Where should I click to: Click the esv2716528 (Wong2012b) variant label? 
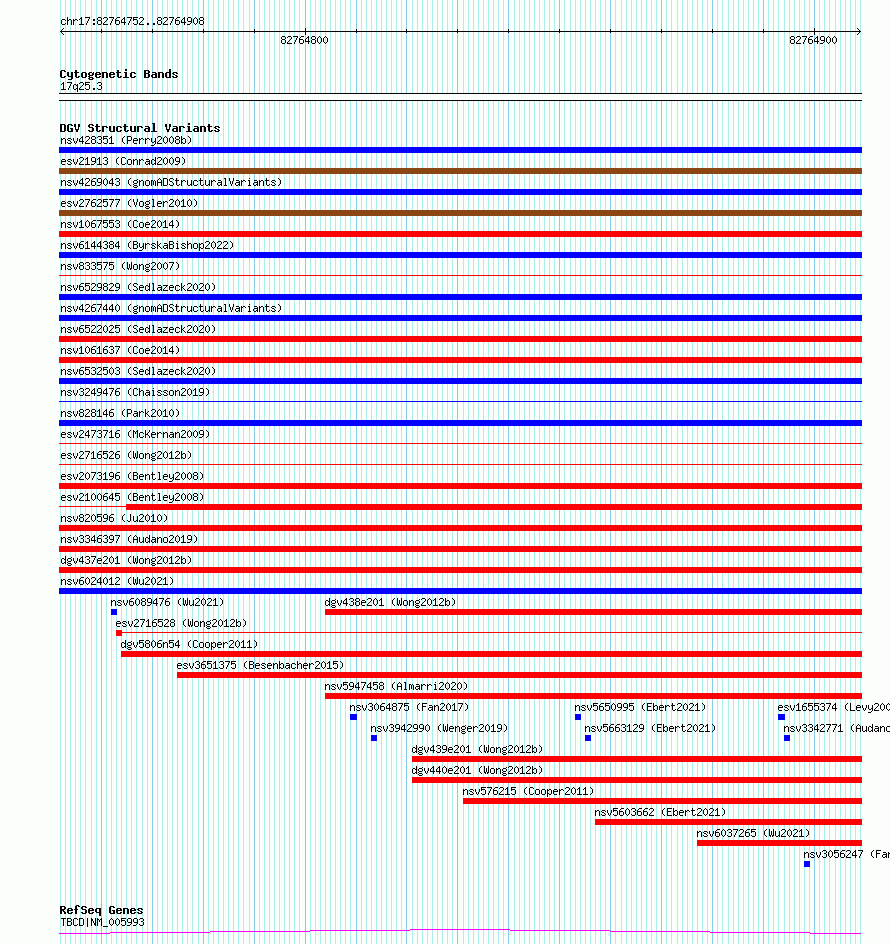coord(181,623)
